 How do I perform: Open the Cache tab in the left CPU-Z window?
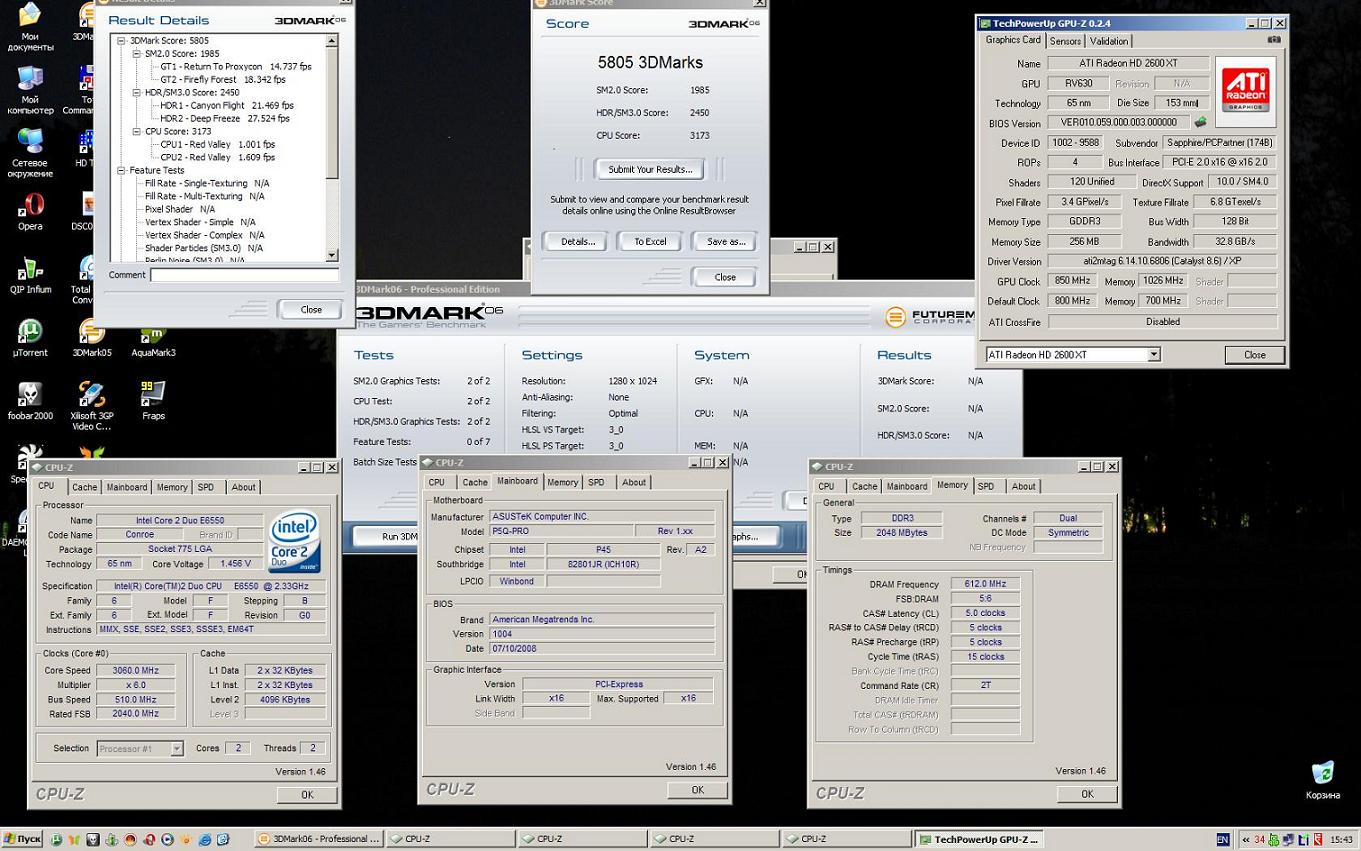pyautogui.click(x=84, y=487)
